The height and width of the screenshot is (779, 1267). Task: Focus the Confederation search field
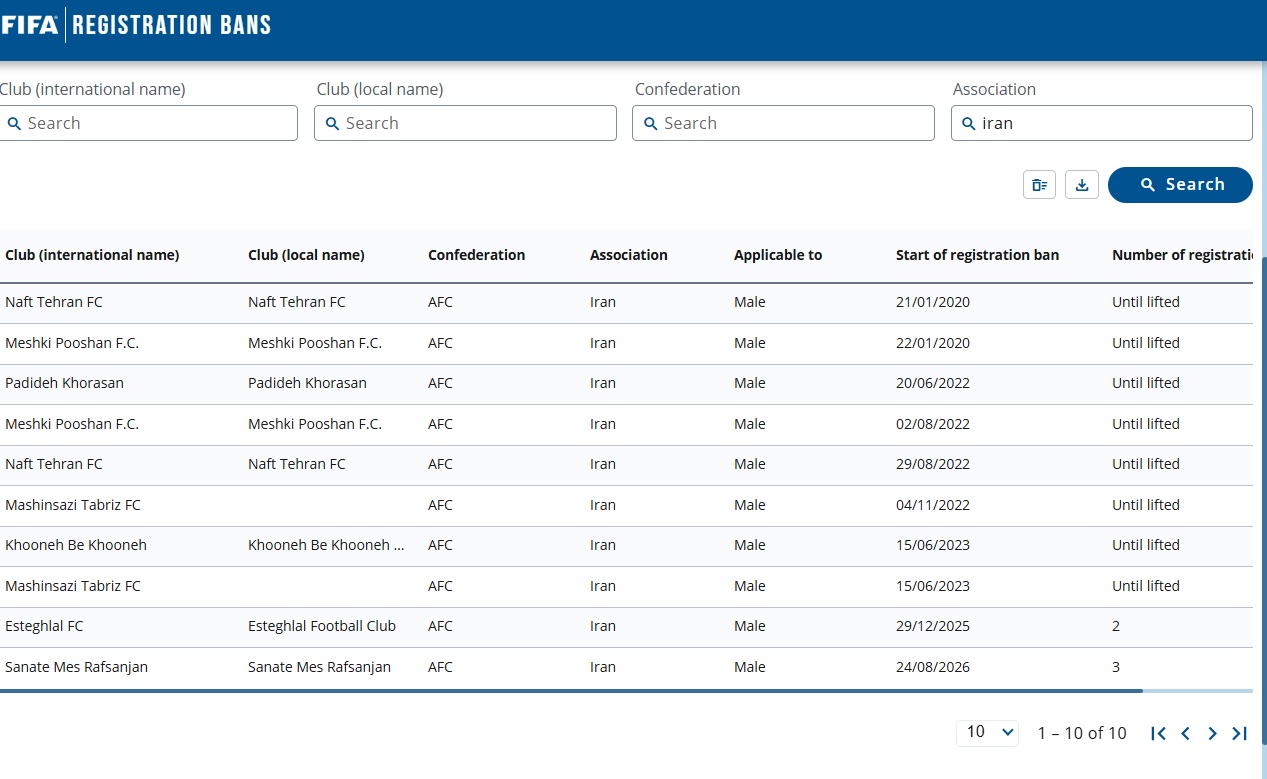point(783,123)
